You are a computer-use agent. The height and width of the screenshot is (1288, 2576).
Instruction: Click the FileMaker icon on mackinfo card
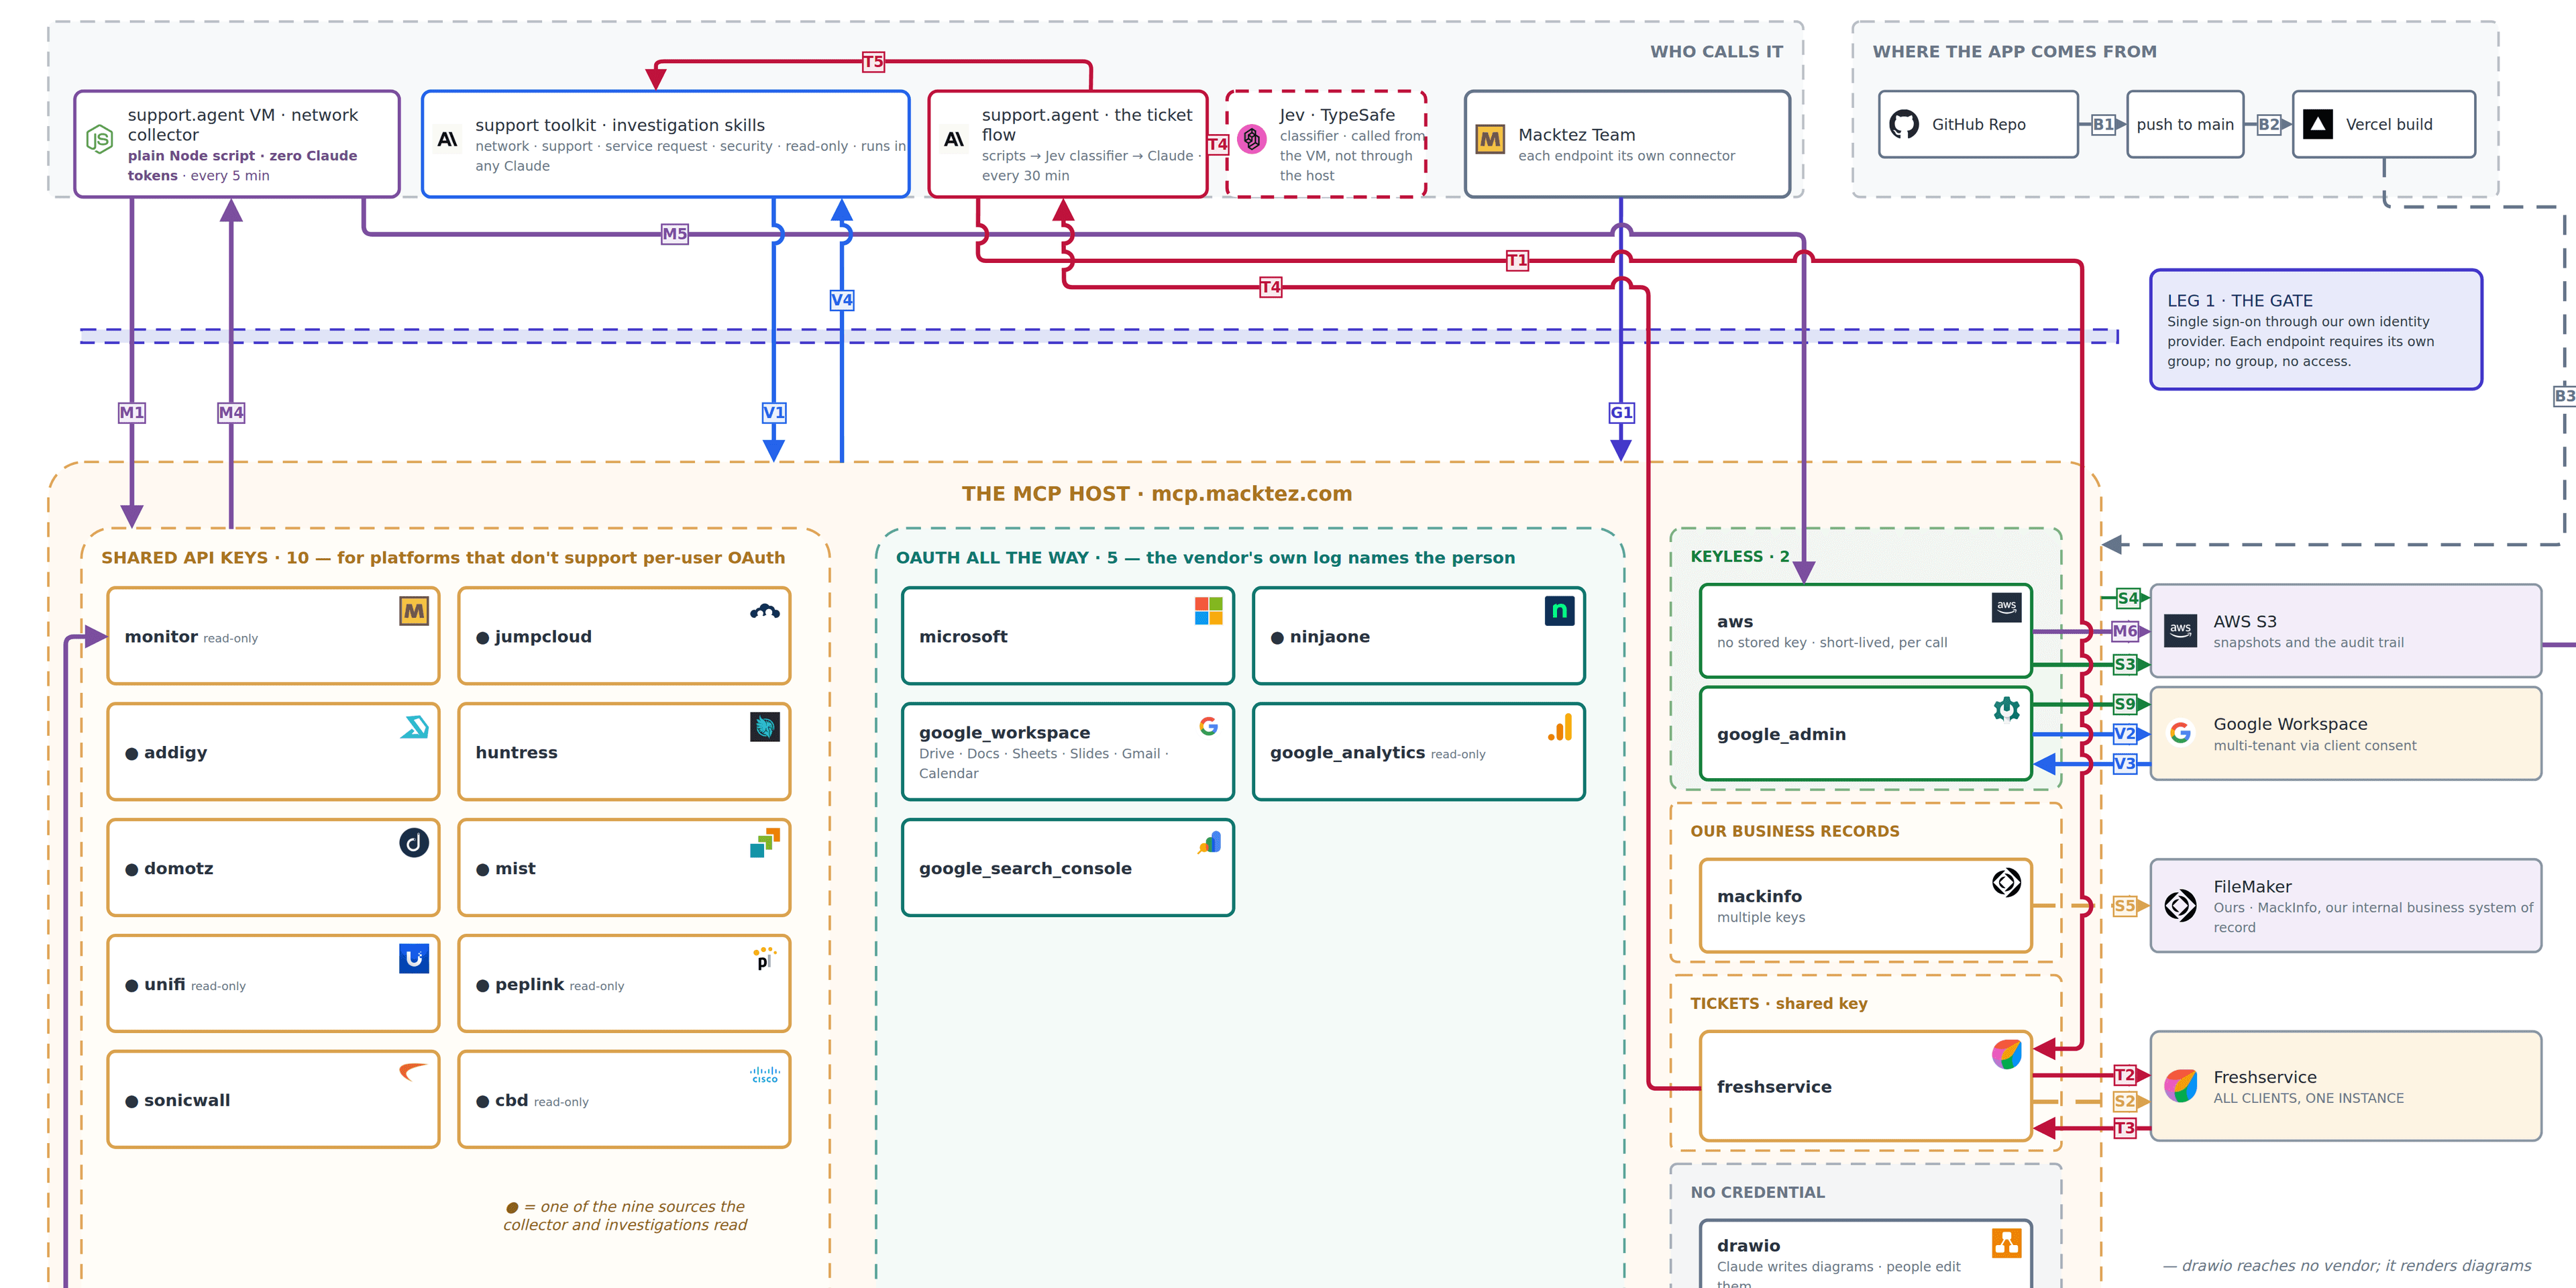[x=2006, y=883]
